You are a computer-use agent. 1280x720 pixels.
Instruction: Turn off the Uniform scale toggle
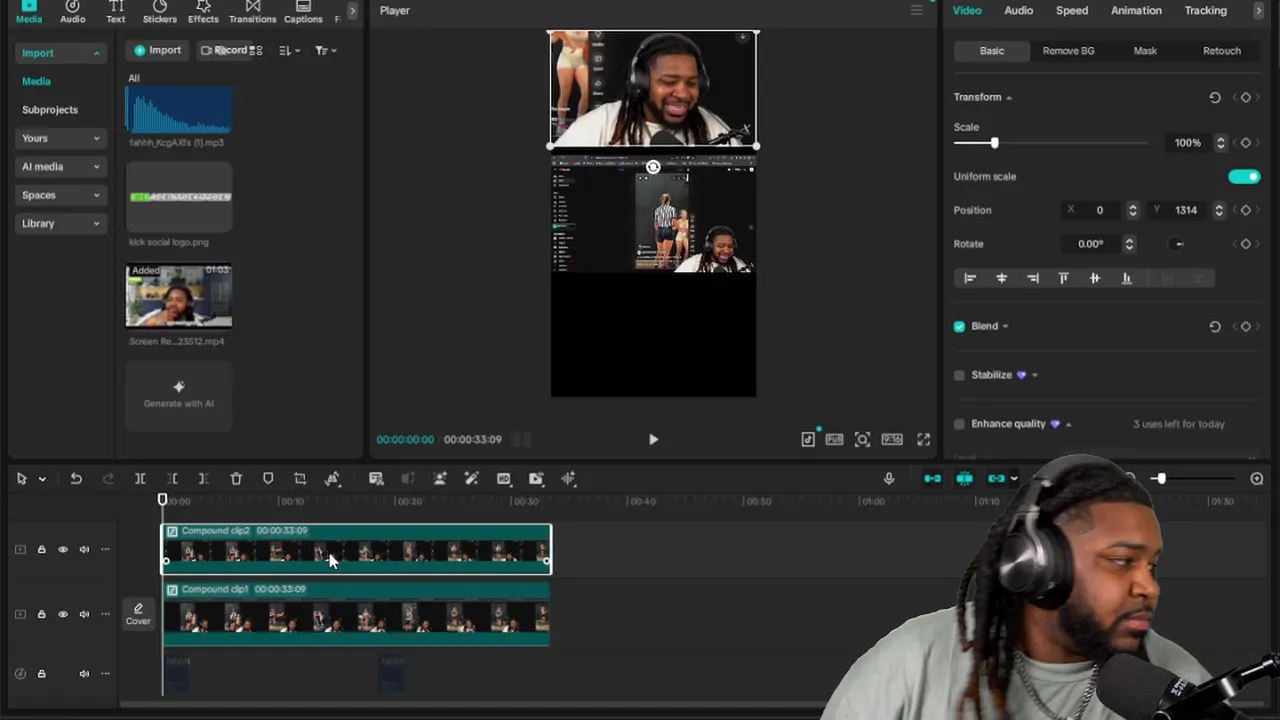[1244, 177]
